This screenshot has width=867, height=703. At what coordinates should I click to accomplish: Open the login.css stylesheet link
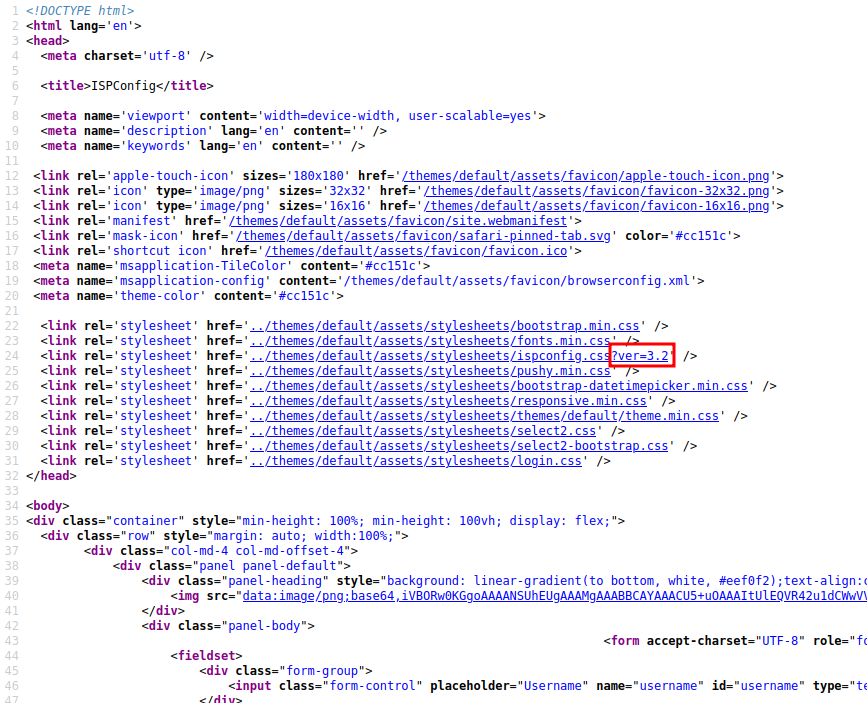(418, 461)
